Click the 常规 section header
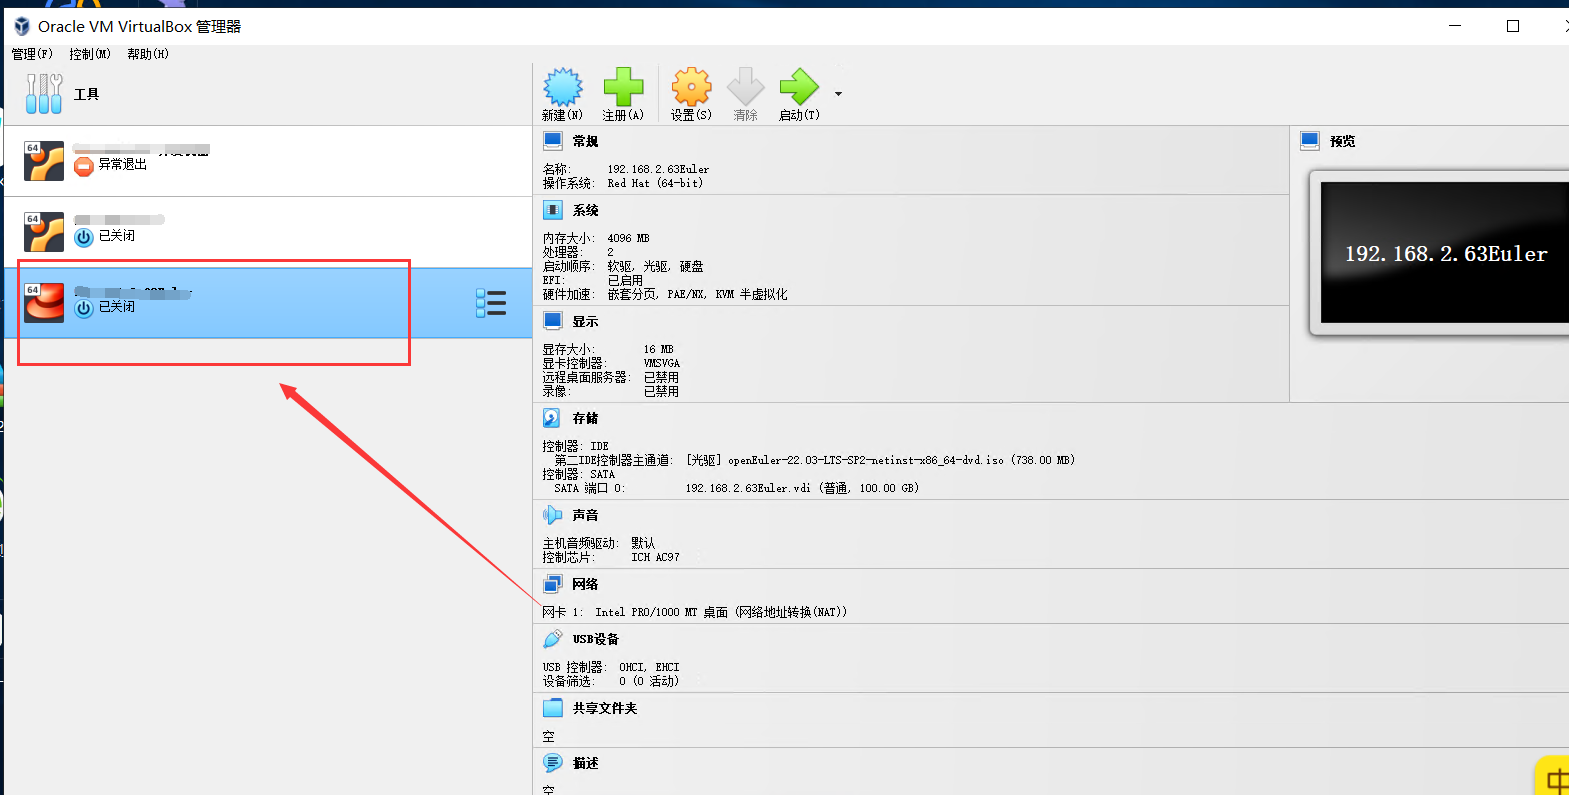Screen dimensions: 1569x795 pyautogui.click(x=585, y=142)
